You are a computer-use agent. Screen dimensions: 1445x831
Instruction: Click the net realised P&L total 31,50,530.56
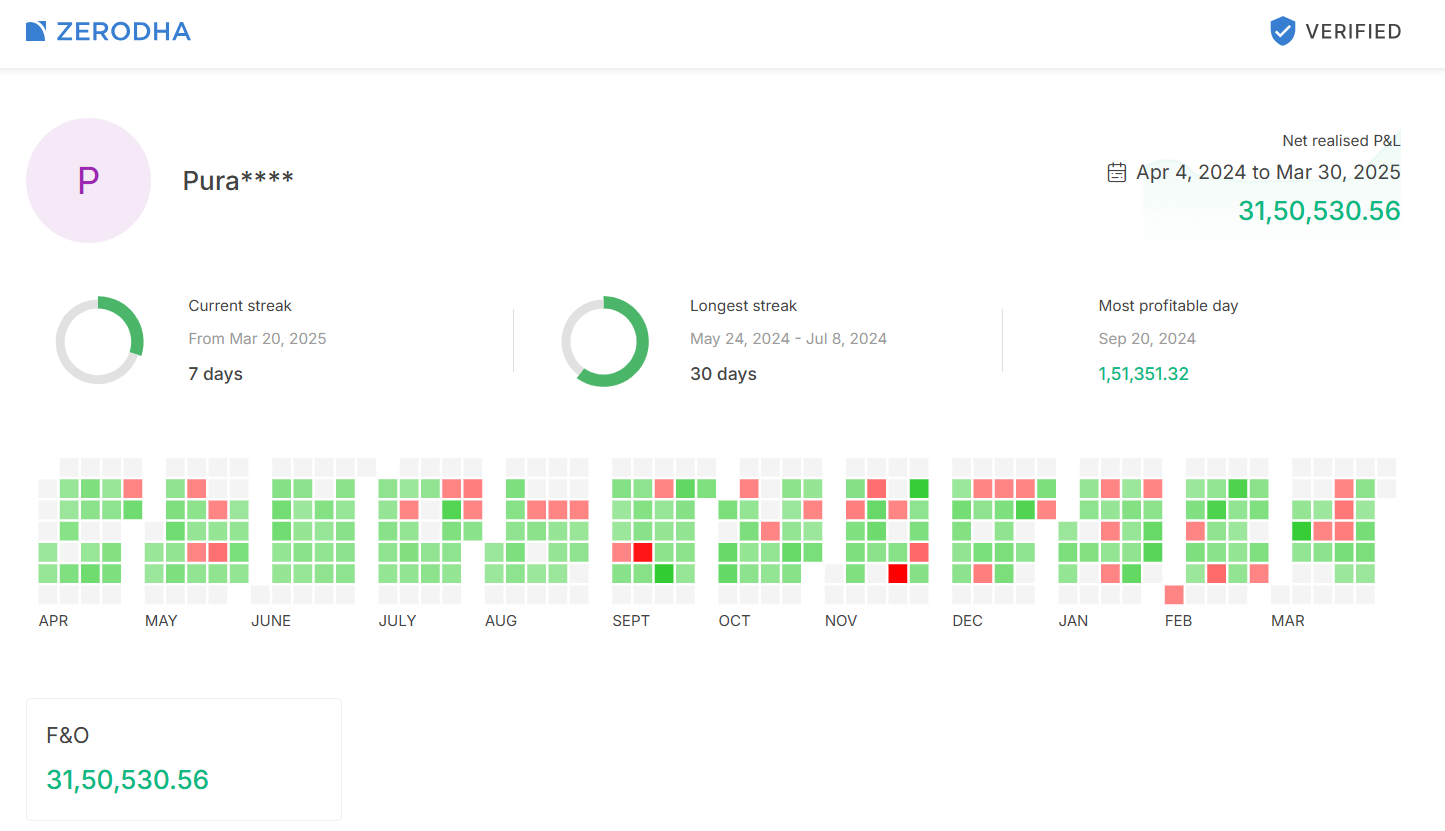(x=1319, y=211)
